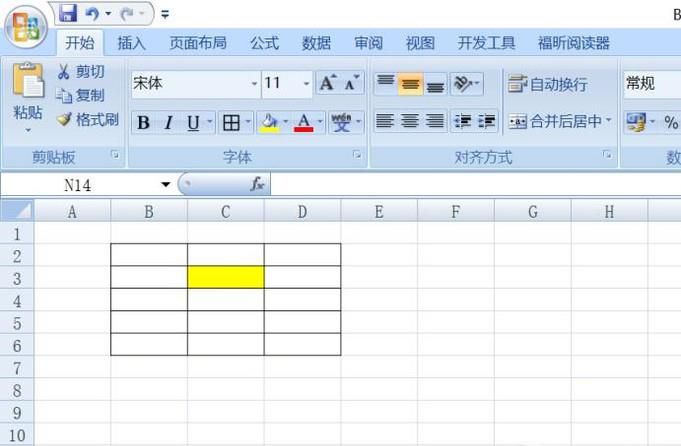
Task: Open the 福昕阅读器 tab
Action: 574,43
